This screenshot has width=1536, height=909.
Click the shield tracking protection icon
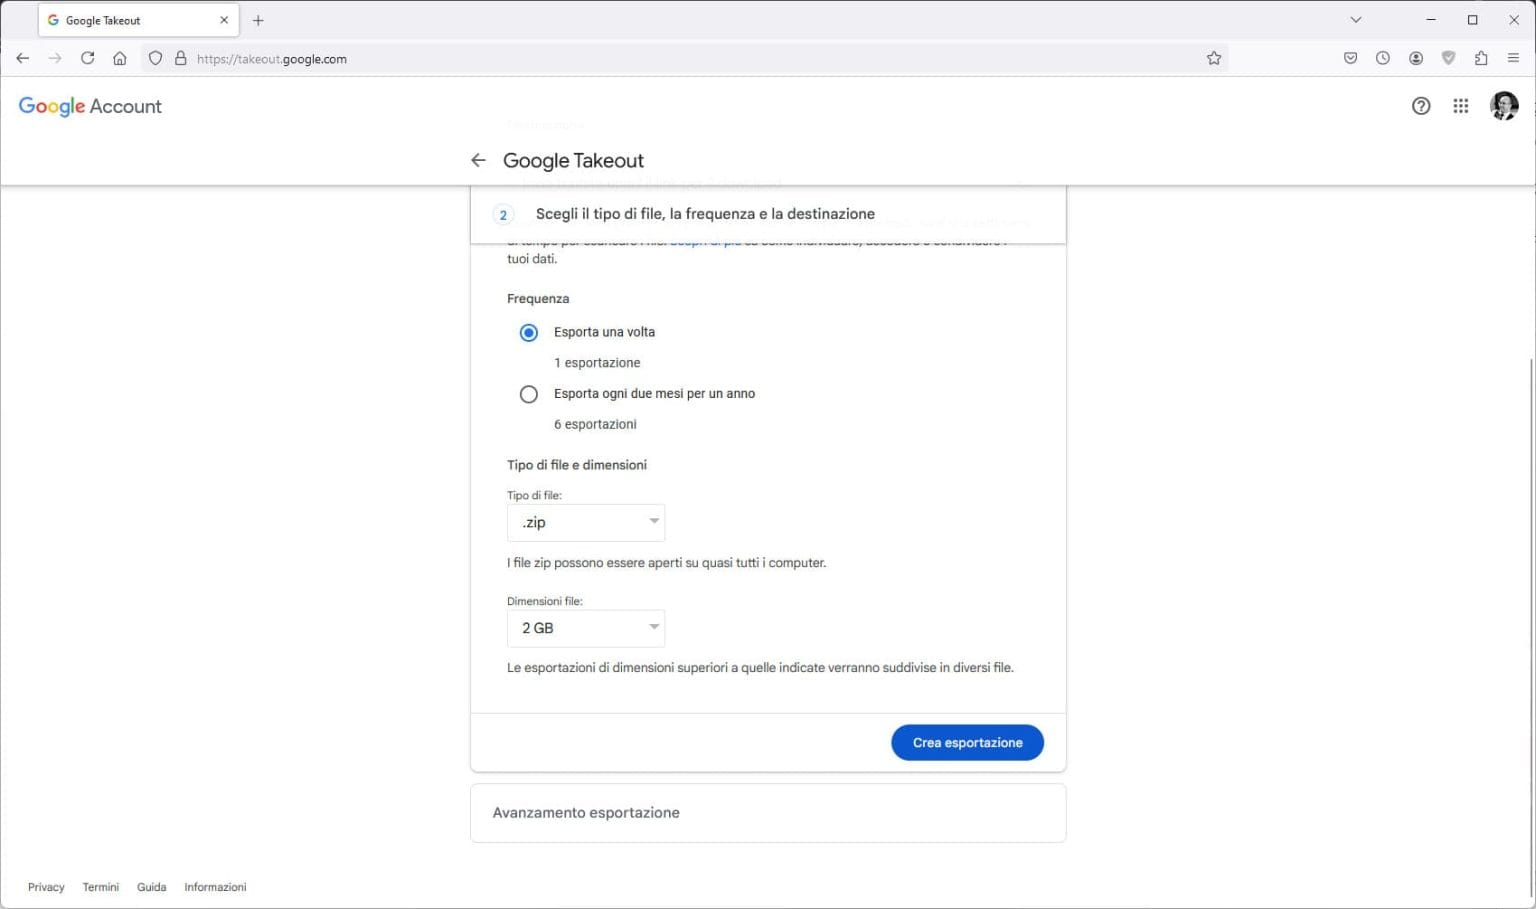coord(155,58)
